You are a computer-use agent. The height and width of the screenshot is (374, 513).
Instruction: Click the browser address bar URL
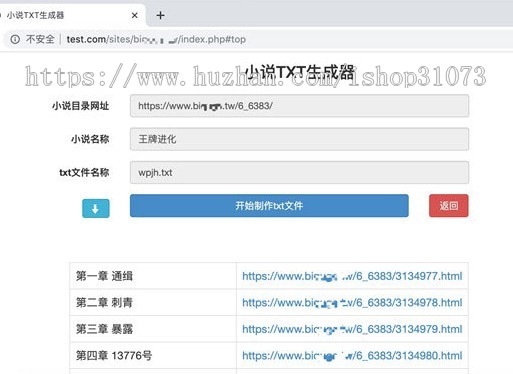(156, 39)
